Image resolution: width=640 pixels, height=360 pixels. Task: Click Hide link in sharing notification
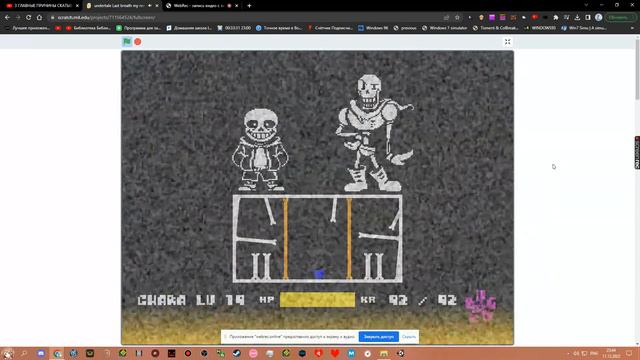coord(409,337)
